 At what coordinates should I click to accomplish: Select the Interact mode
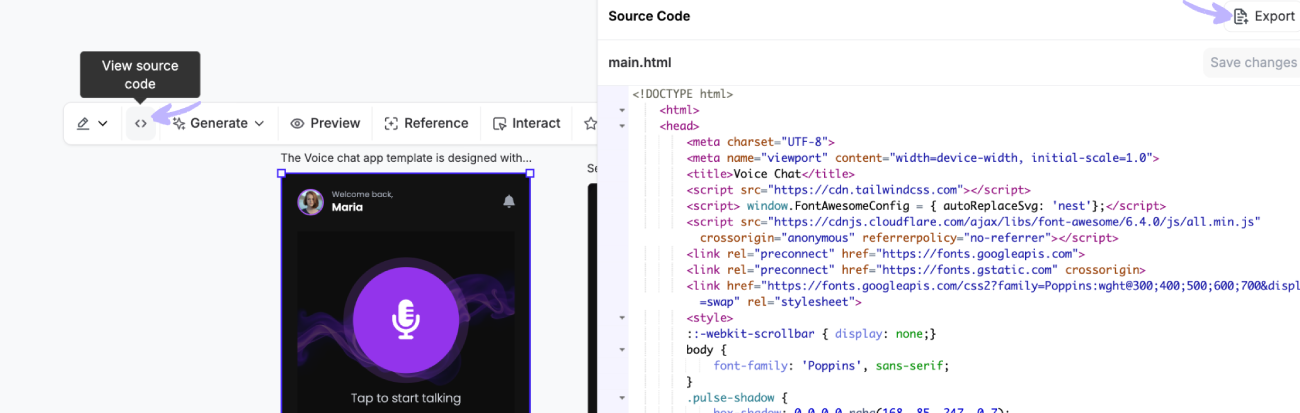[x=527, y=124]
